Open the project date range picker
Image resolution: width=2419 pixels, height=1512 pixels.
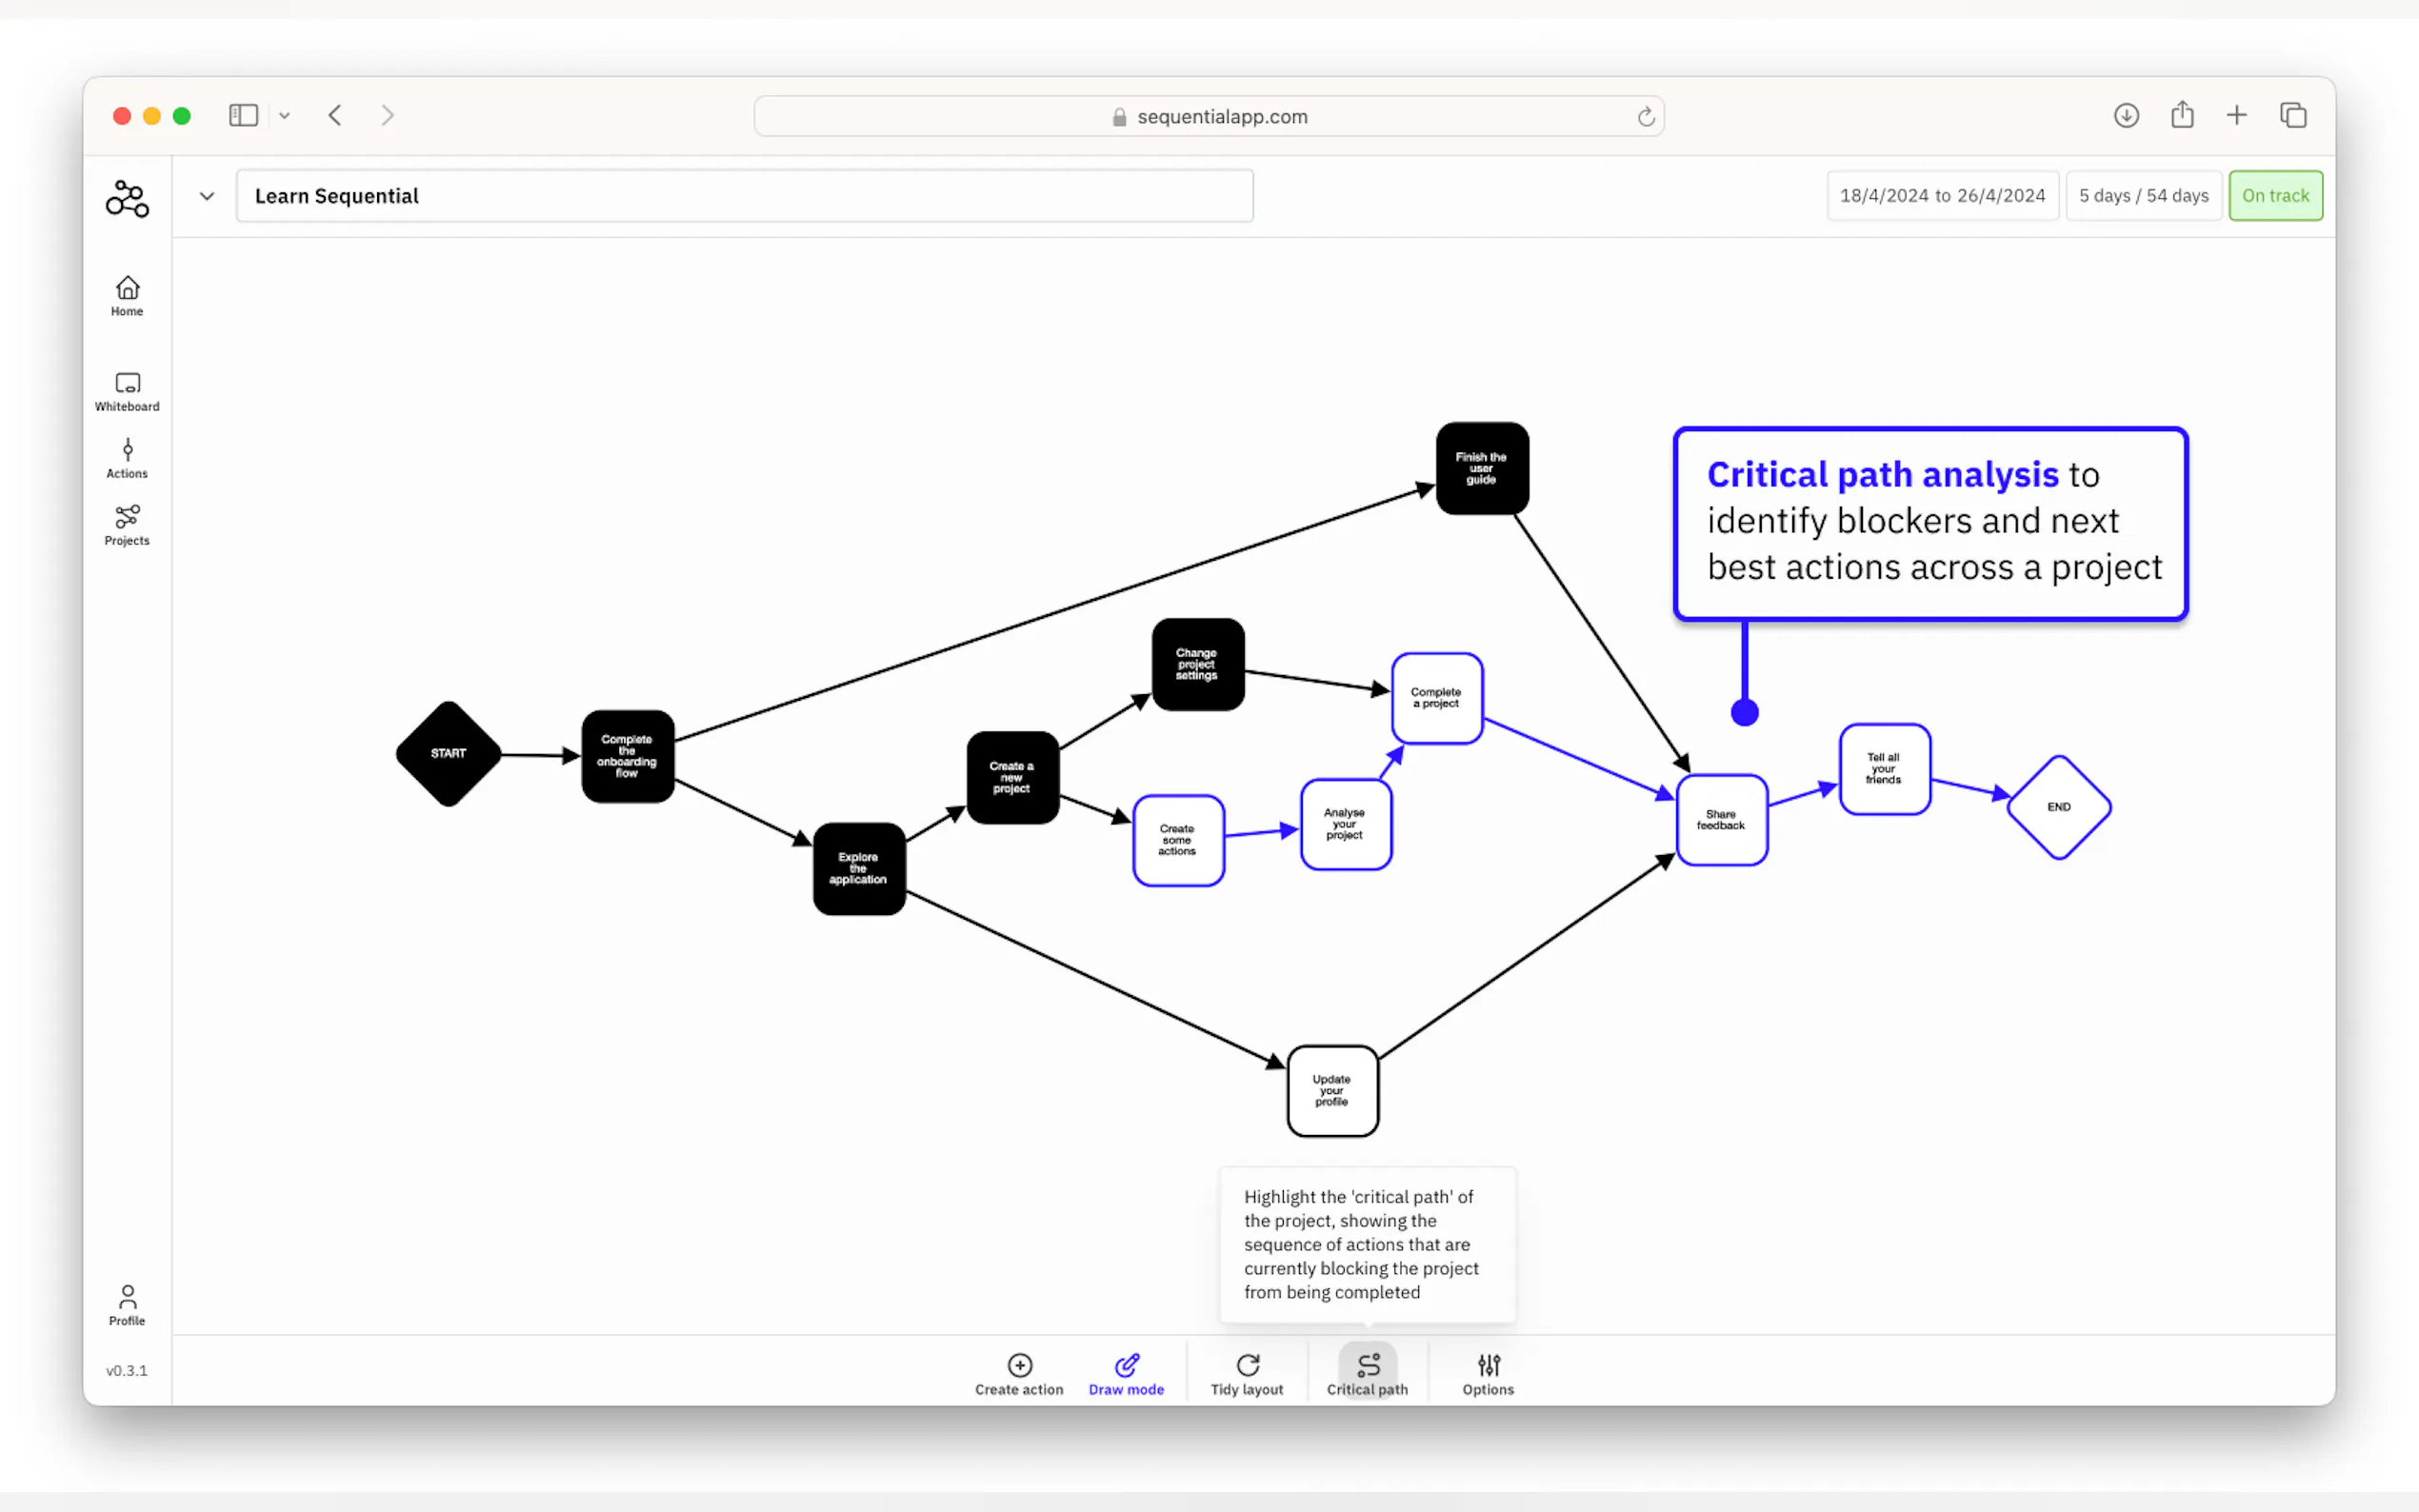(1942, 196)
